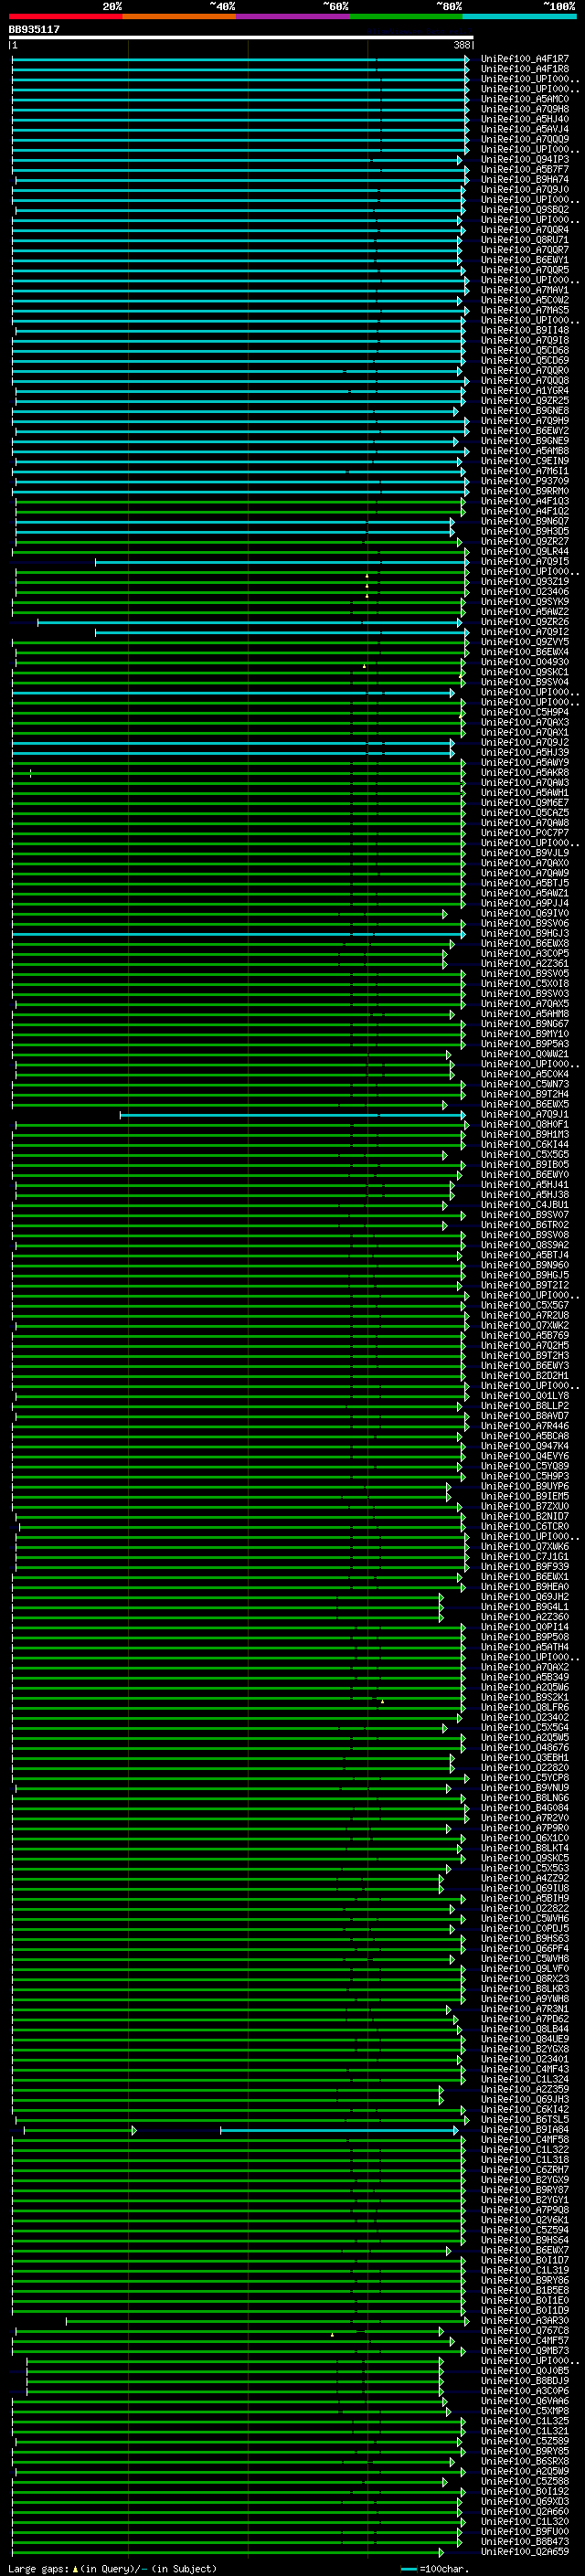Select the UniRef100_A7QQR4 label
This screenshot has width=585, height=2576.
point(525,230)
